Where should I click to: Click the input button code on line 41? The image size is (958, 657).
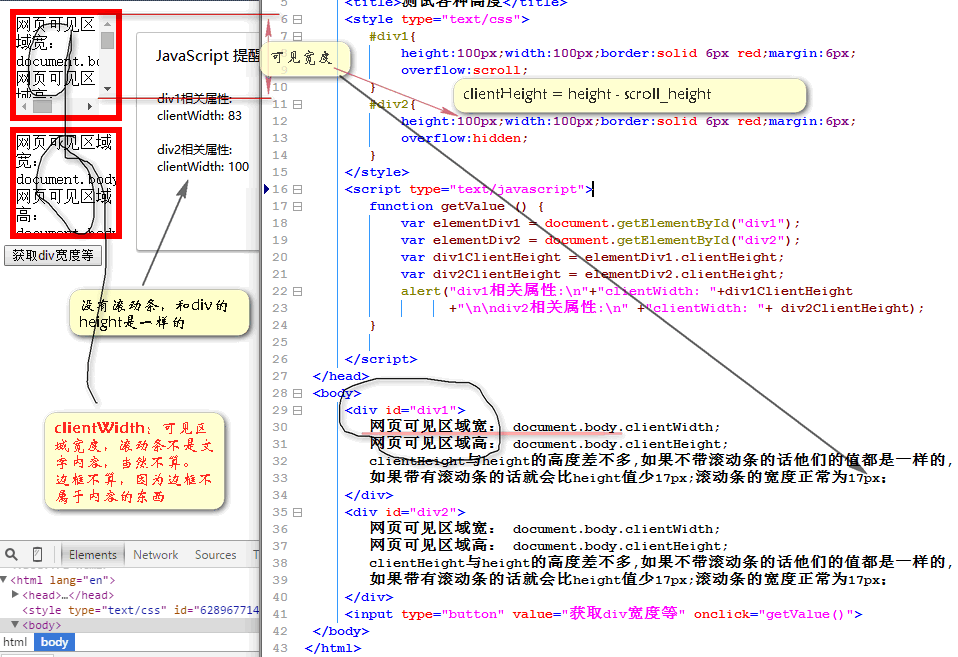(x=604, y=614)
